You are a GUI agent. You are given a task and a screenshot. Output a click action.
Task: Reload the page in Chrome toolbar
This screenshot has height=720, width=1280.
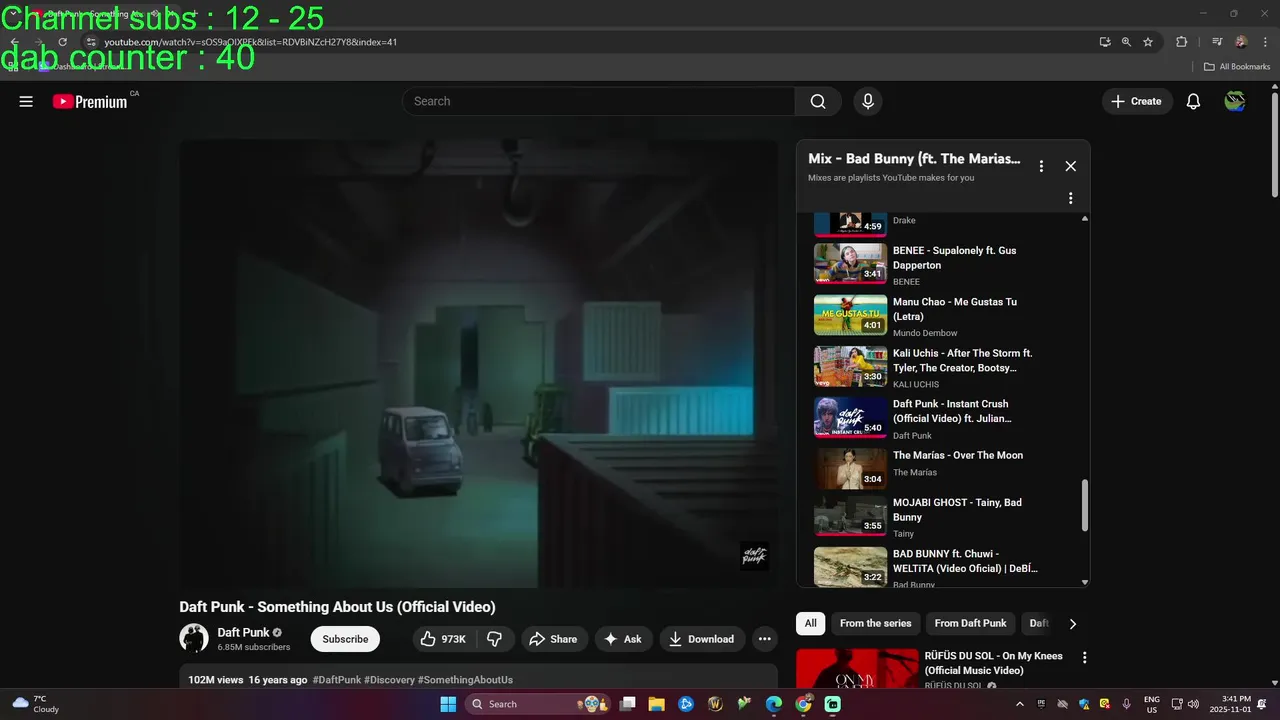(62, 42)
